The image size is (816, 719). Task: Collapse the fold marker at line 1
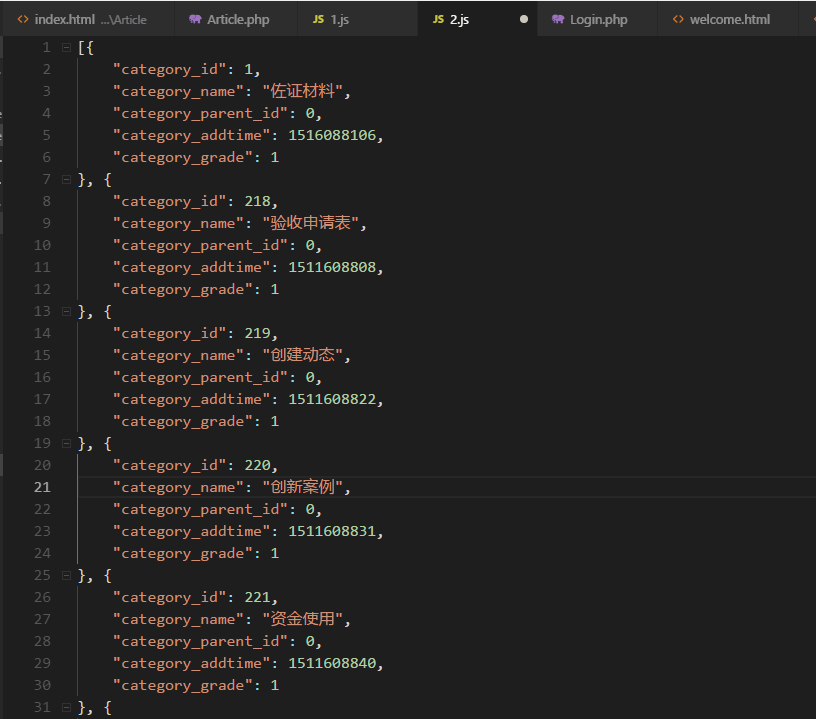tap(66, 48)
